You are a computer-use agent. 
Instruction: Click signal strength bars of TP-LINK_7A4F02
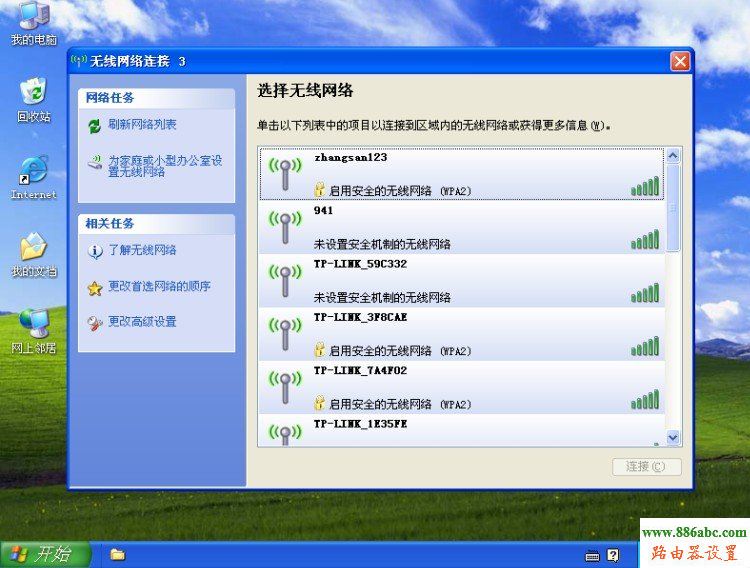point(645,399)
